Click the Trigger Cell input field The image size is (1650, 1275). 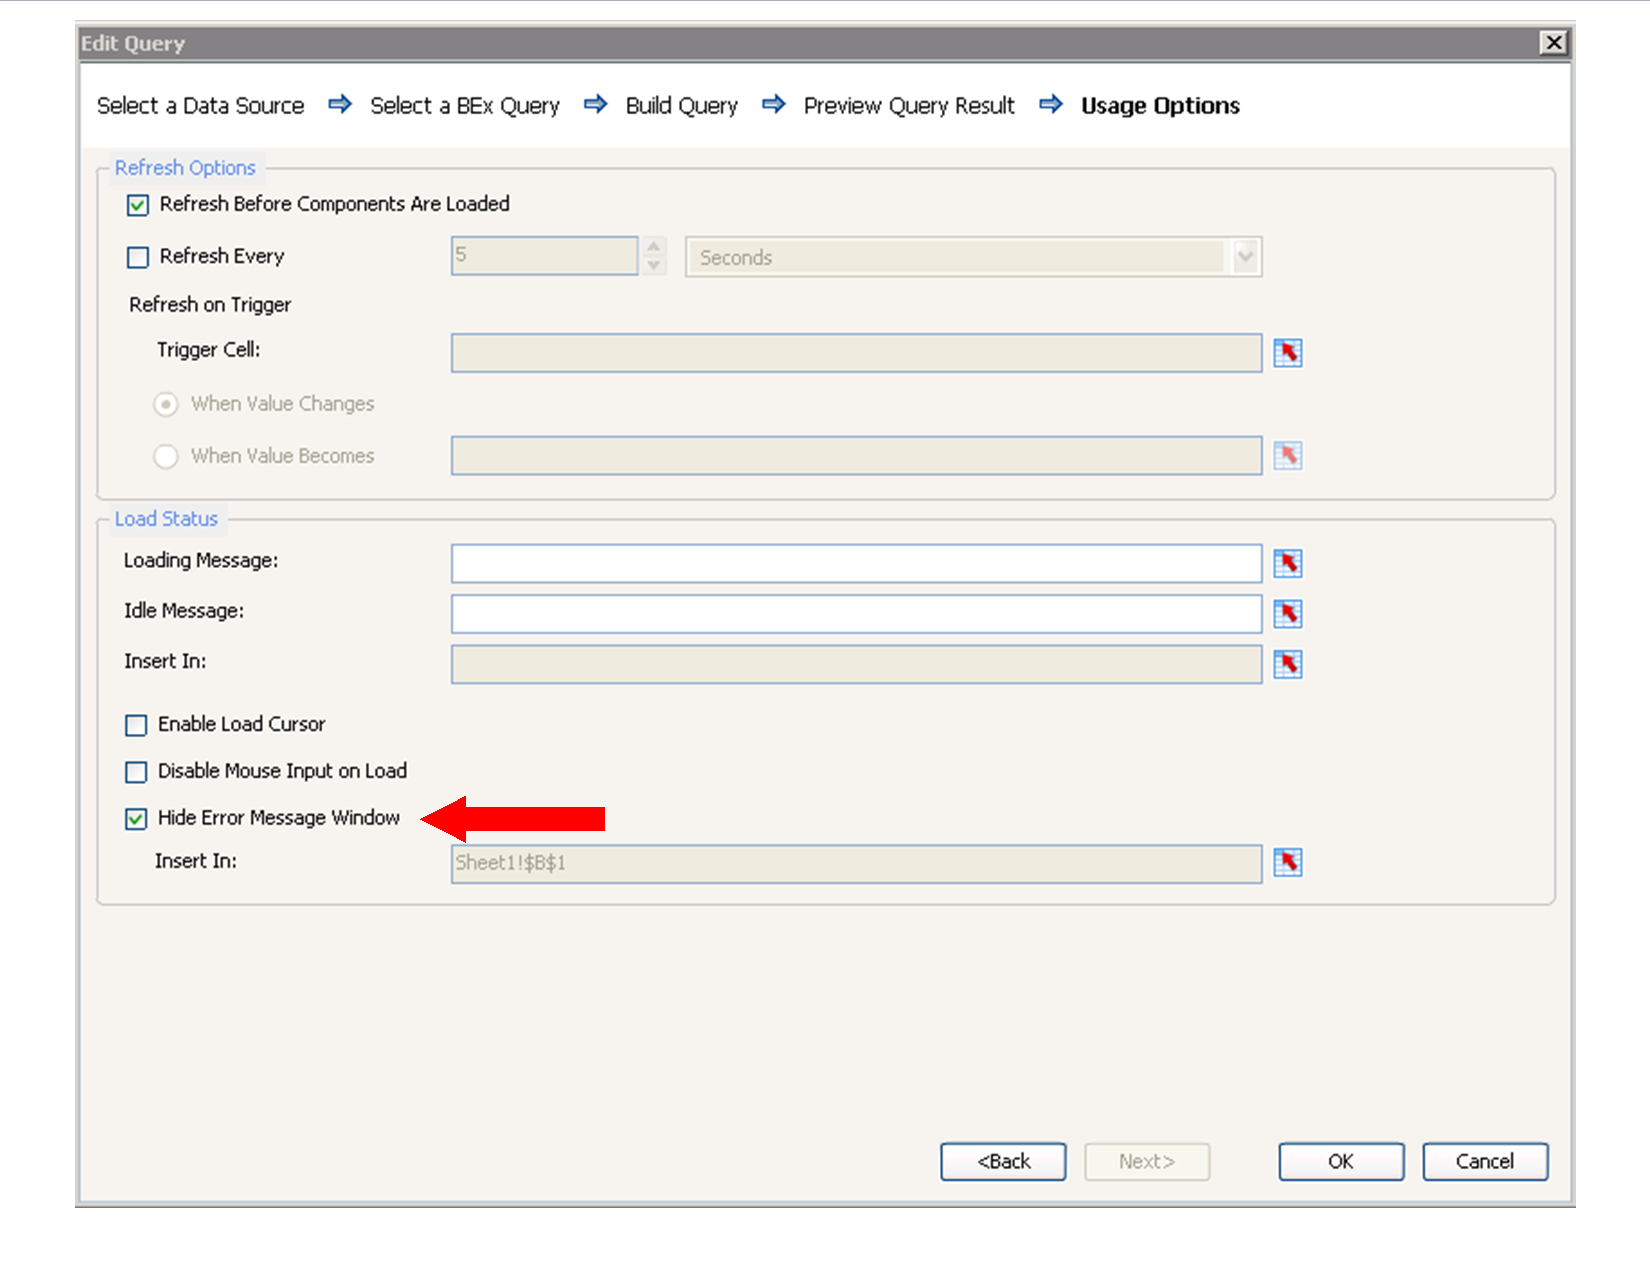[856, 353]
